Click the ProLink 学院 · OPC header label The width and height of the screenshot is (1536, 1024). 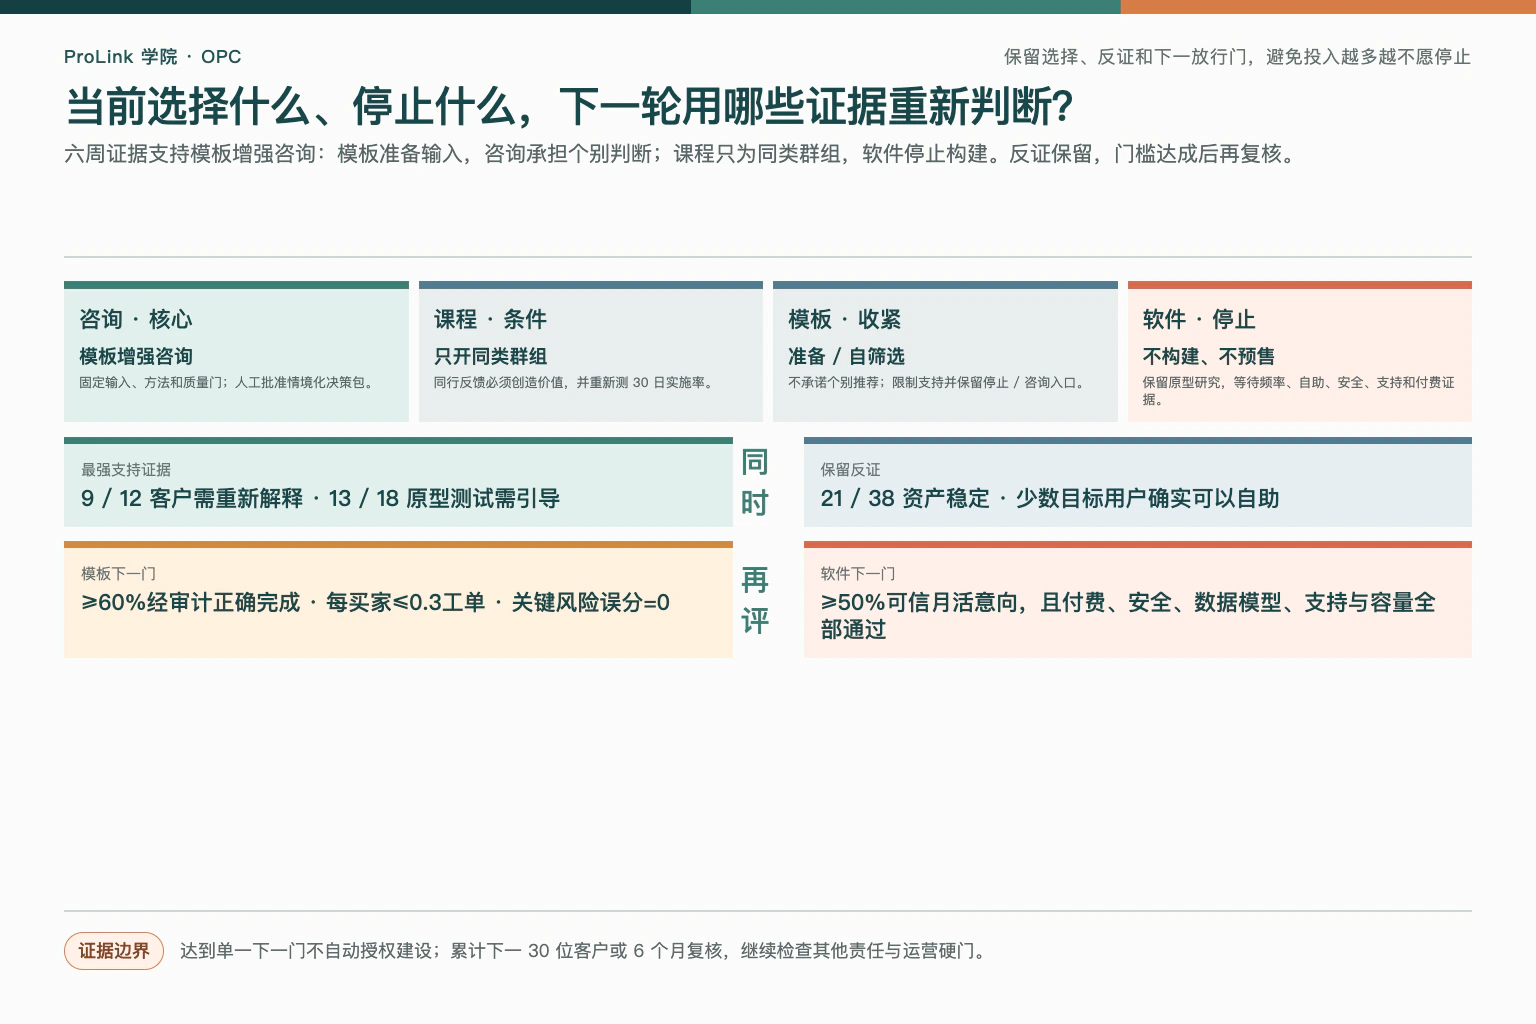[152, 57]
